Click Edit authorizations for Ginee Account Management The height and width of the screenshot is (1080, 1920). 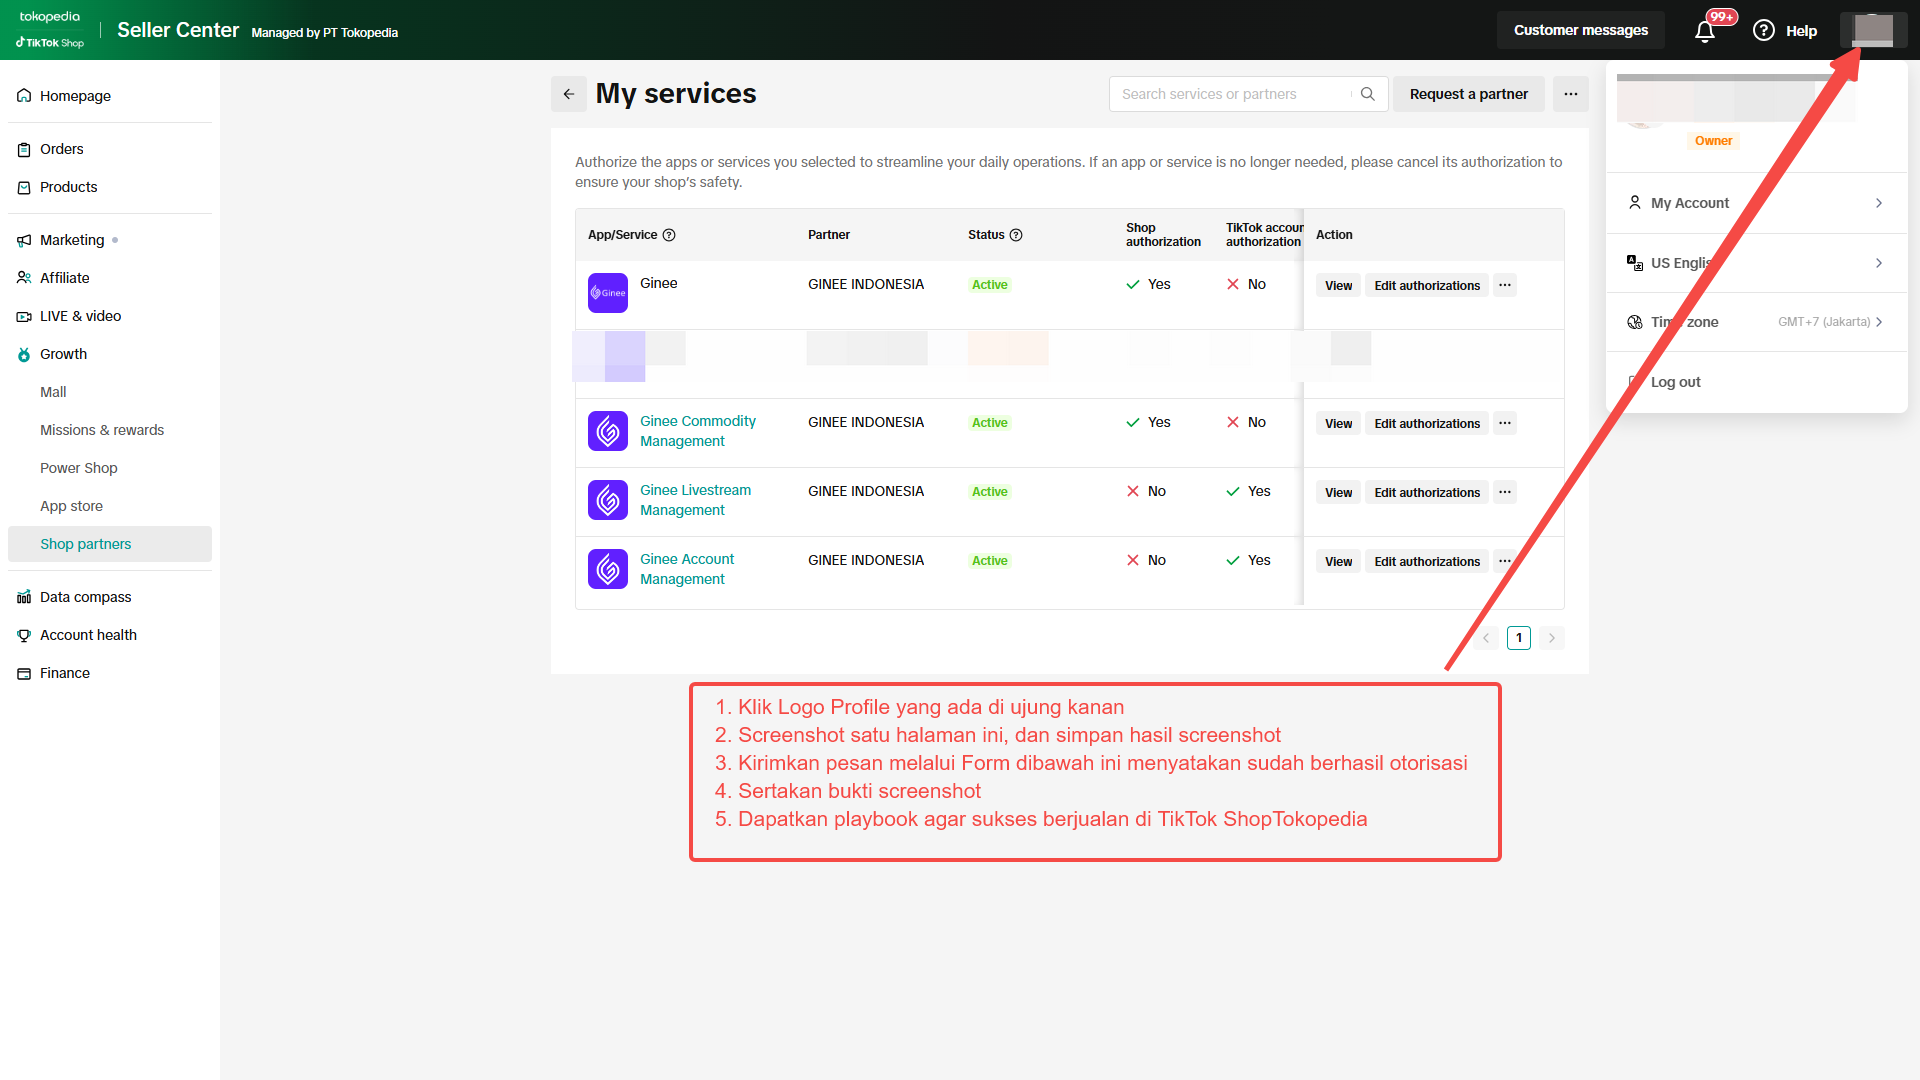point(1426,561)
